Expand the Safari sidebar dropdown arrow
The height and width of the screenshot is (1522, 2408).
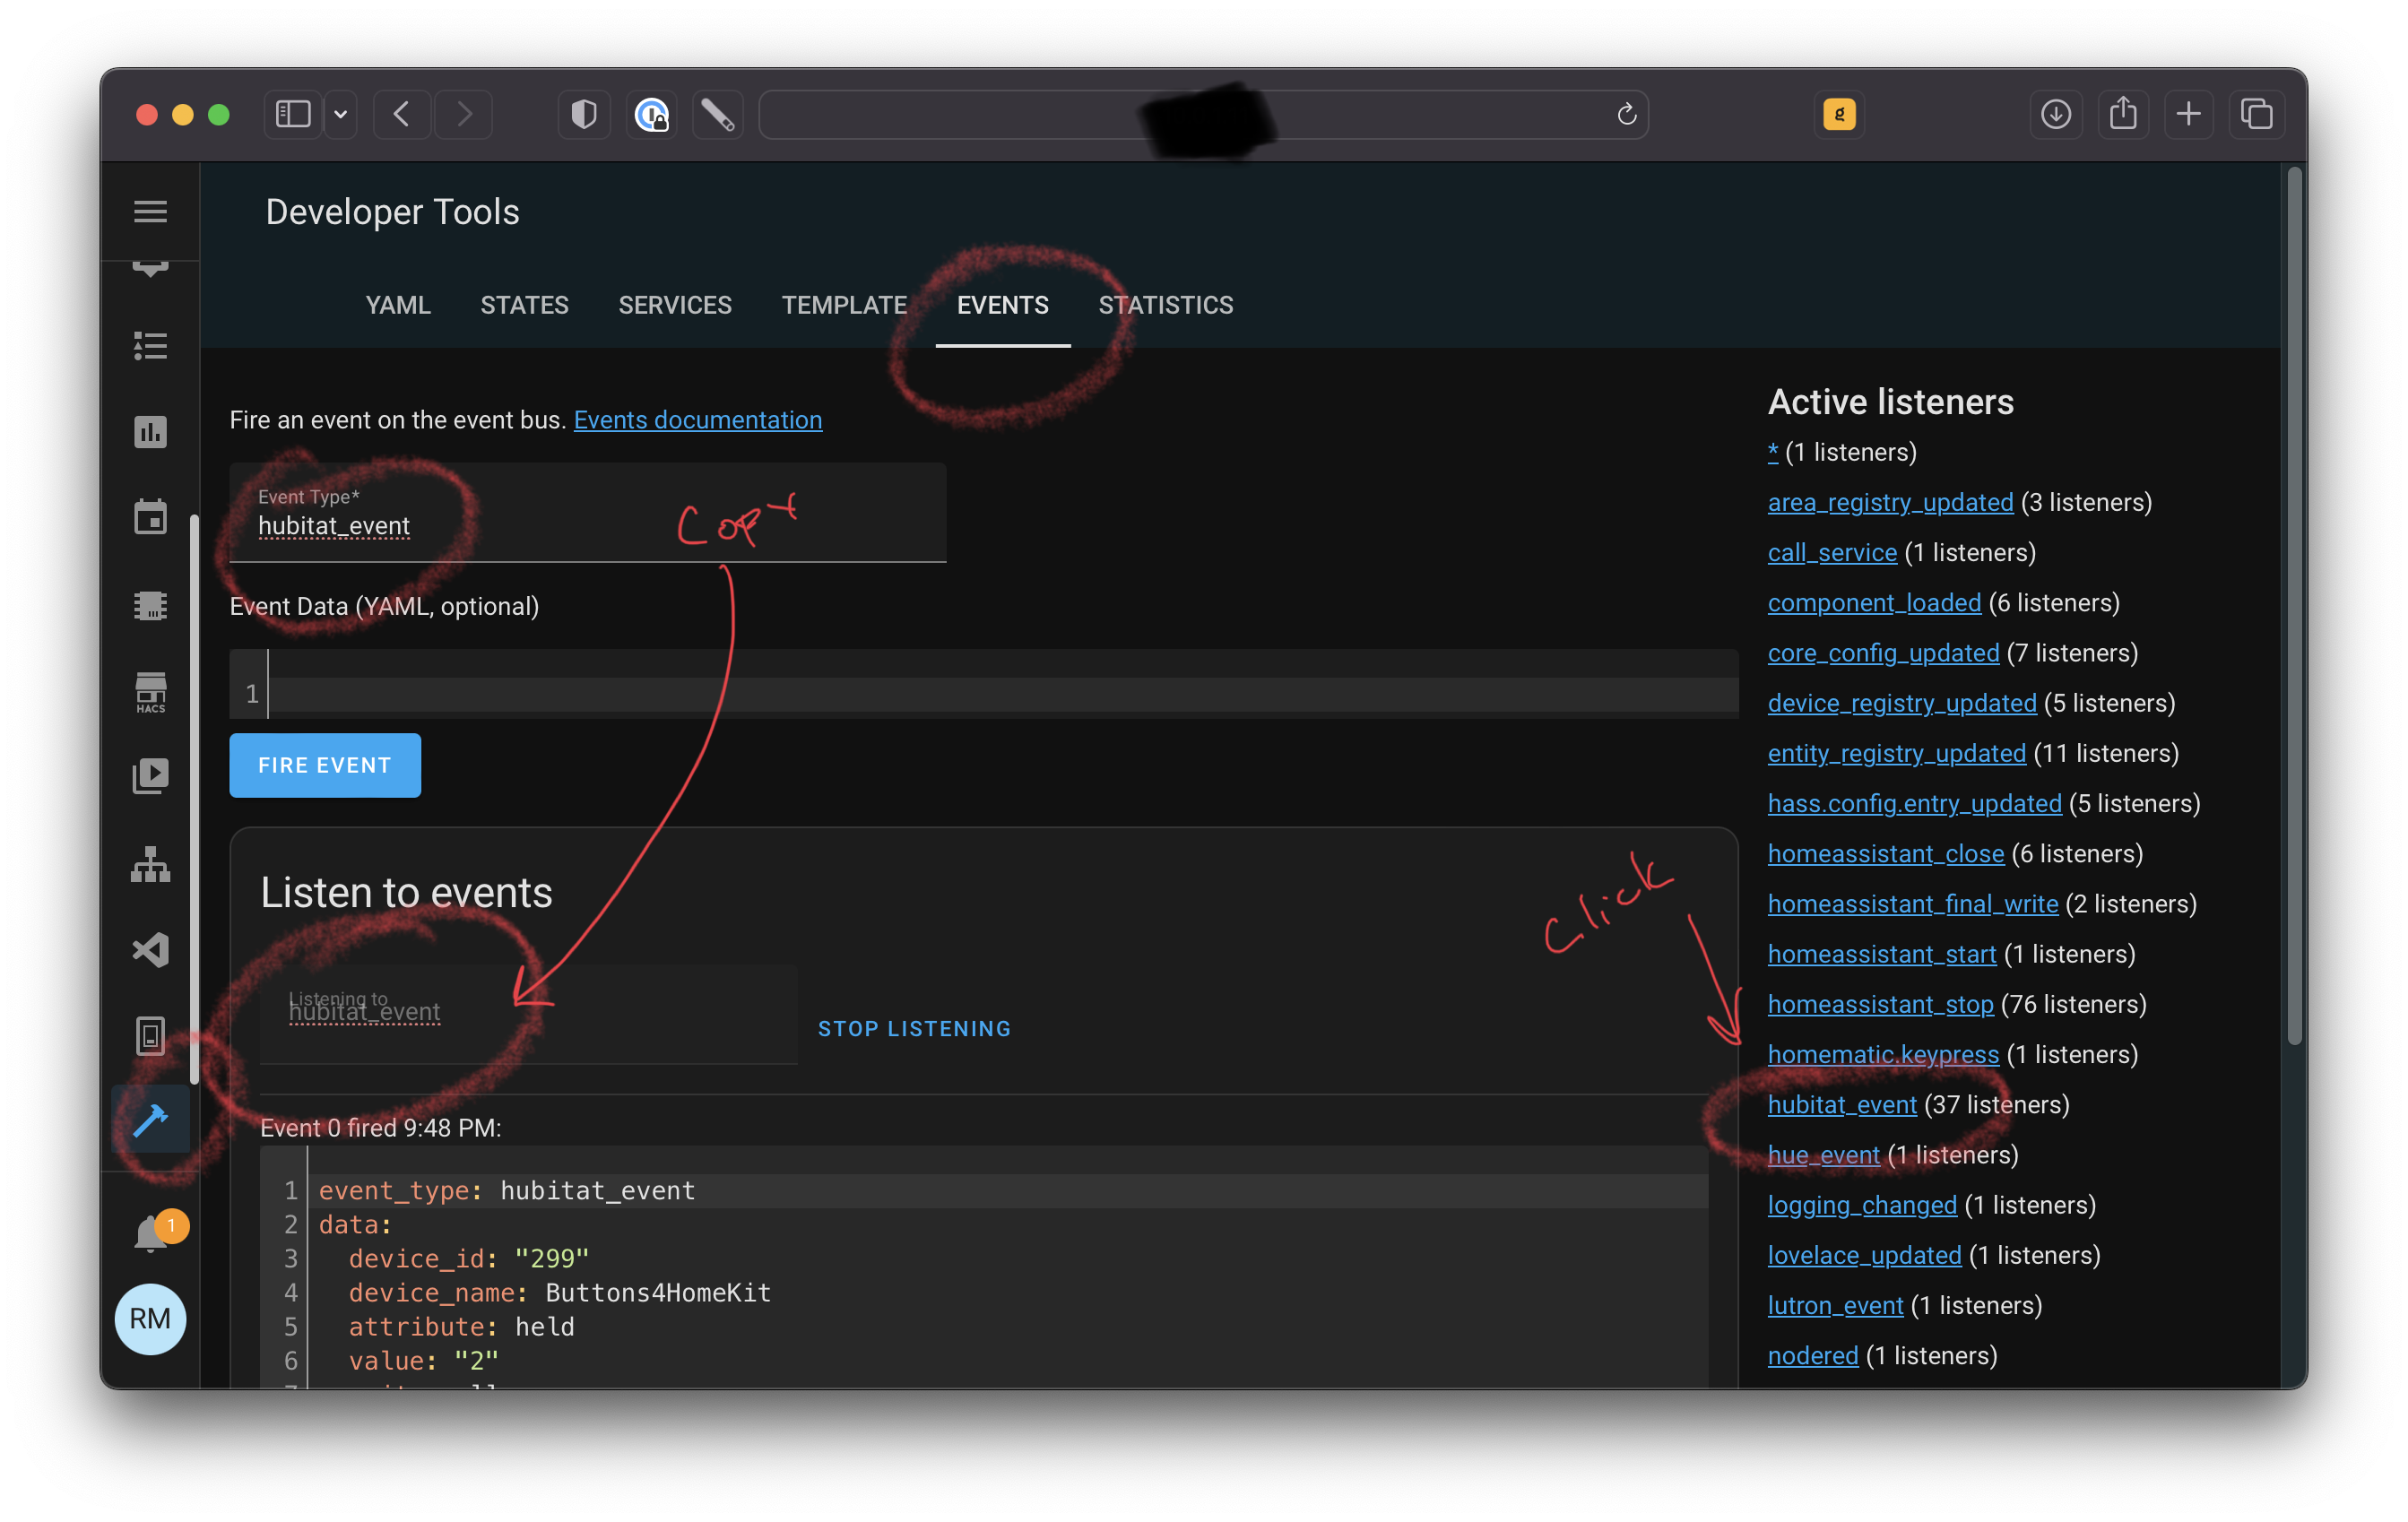click(x=340, y=114)
